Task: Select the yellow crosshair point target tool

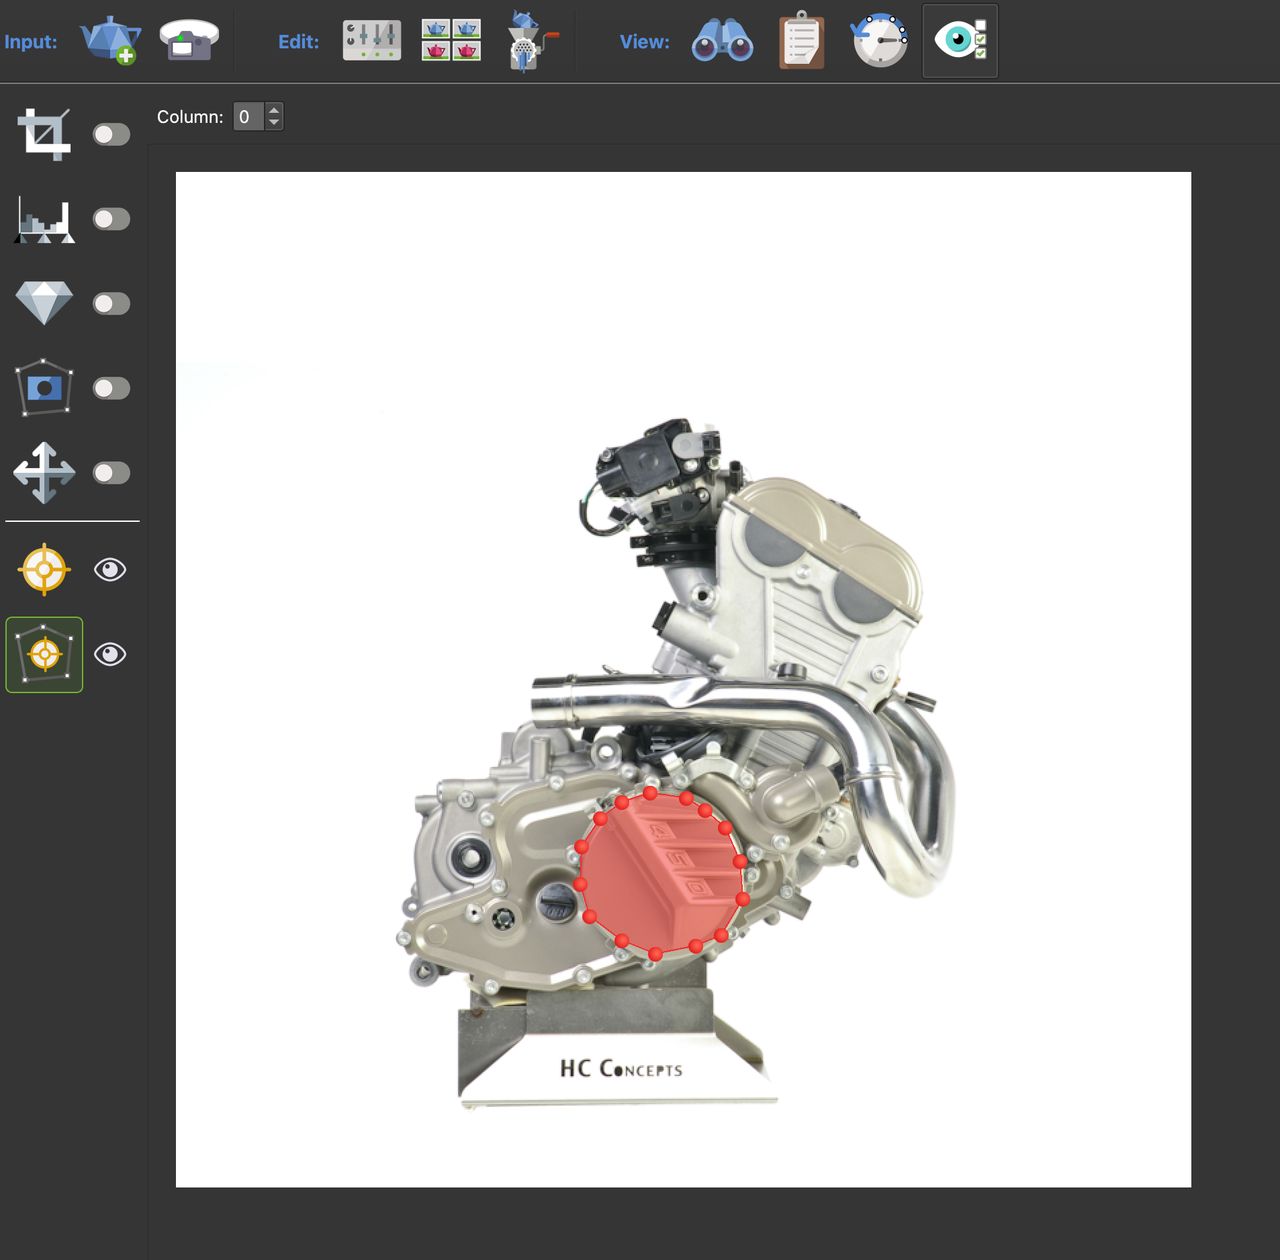Action: [x=44, y=570]
